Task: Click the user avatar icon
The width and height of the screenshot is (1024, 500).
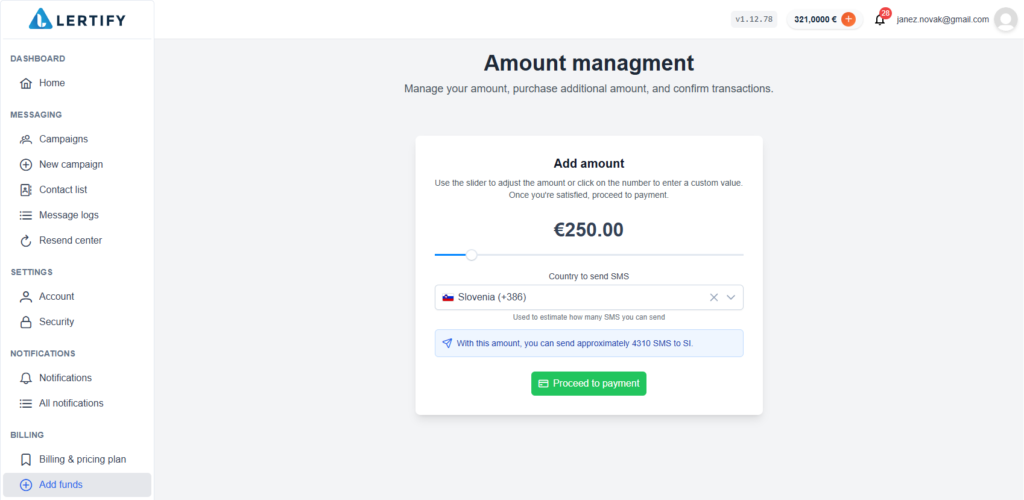Action: coord(1005,20)
